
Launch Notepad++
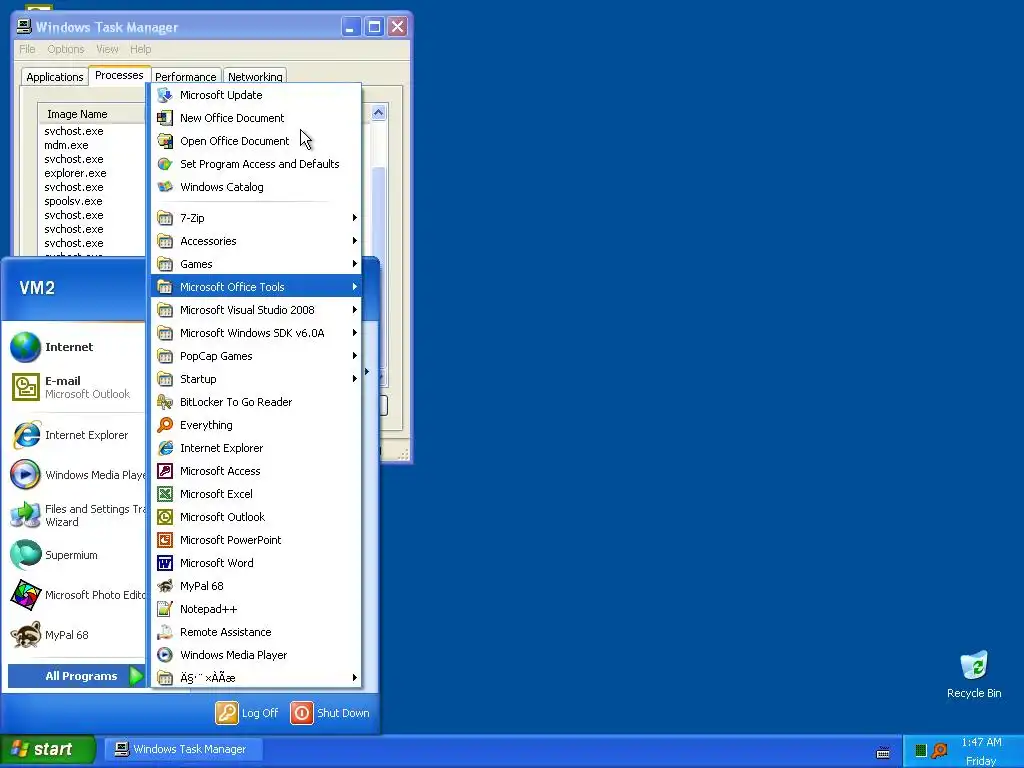click(255, 609)
